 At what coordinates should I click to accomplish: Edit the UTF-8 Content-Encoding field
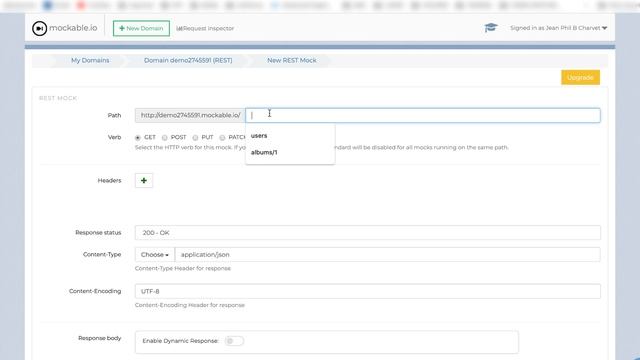pyautogui.click(x=367, y=291)
